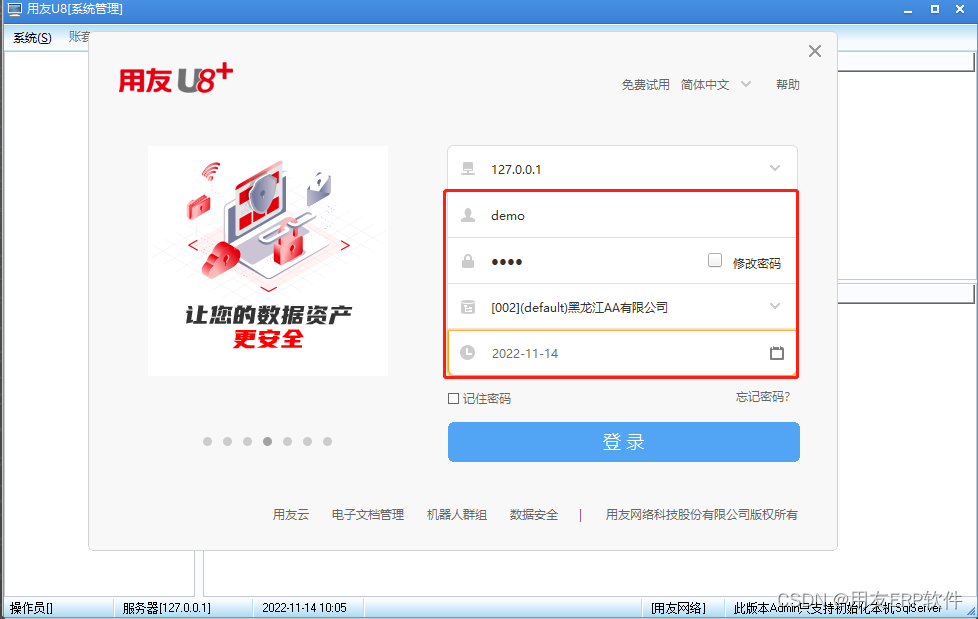Select the seventh carousel dot indicator
This screenshot has height=619, width=978.
(x=327, y=442)
